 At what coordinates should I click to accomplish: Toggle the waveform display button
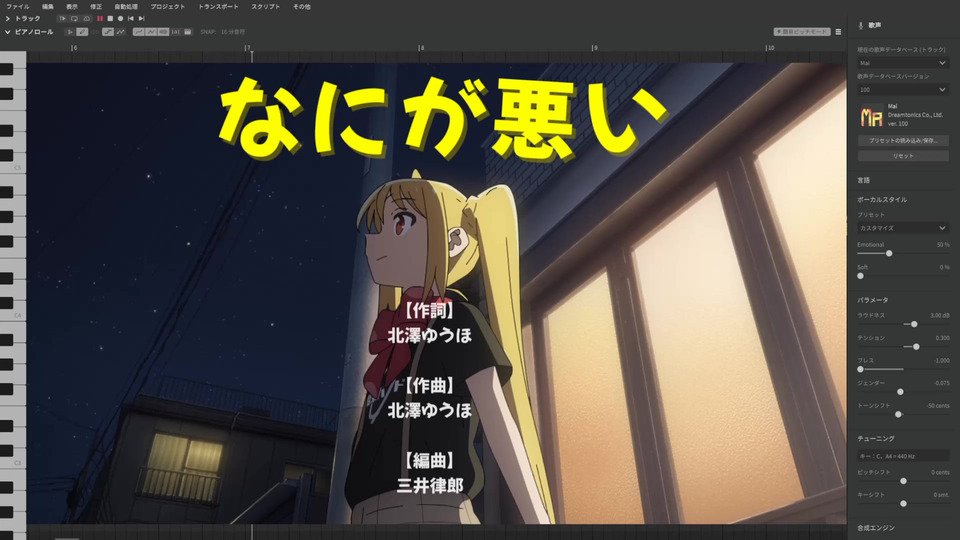tap(151, 32)
